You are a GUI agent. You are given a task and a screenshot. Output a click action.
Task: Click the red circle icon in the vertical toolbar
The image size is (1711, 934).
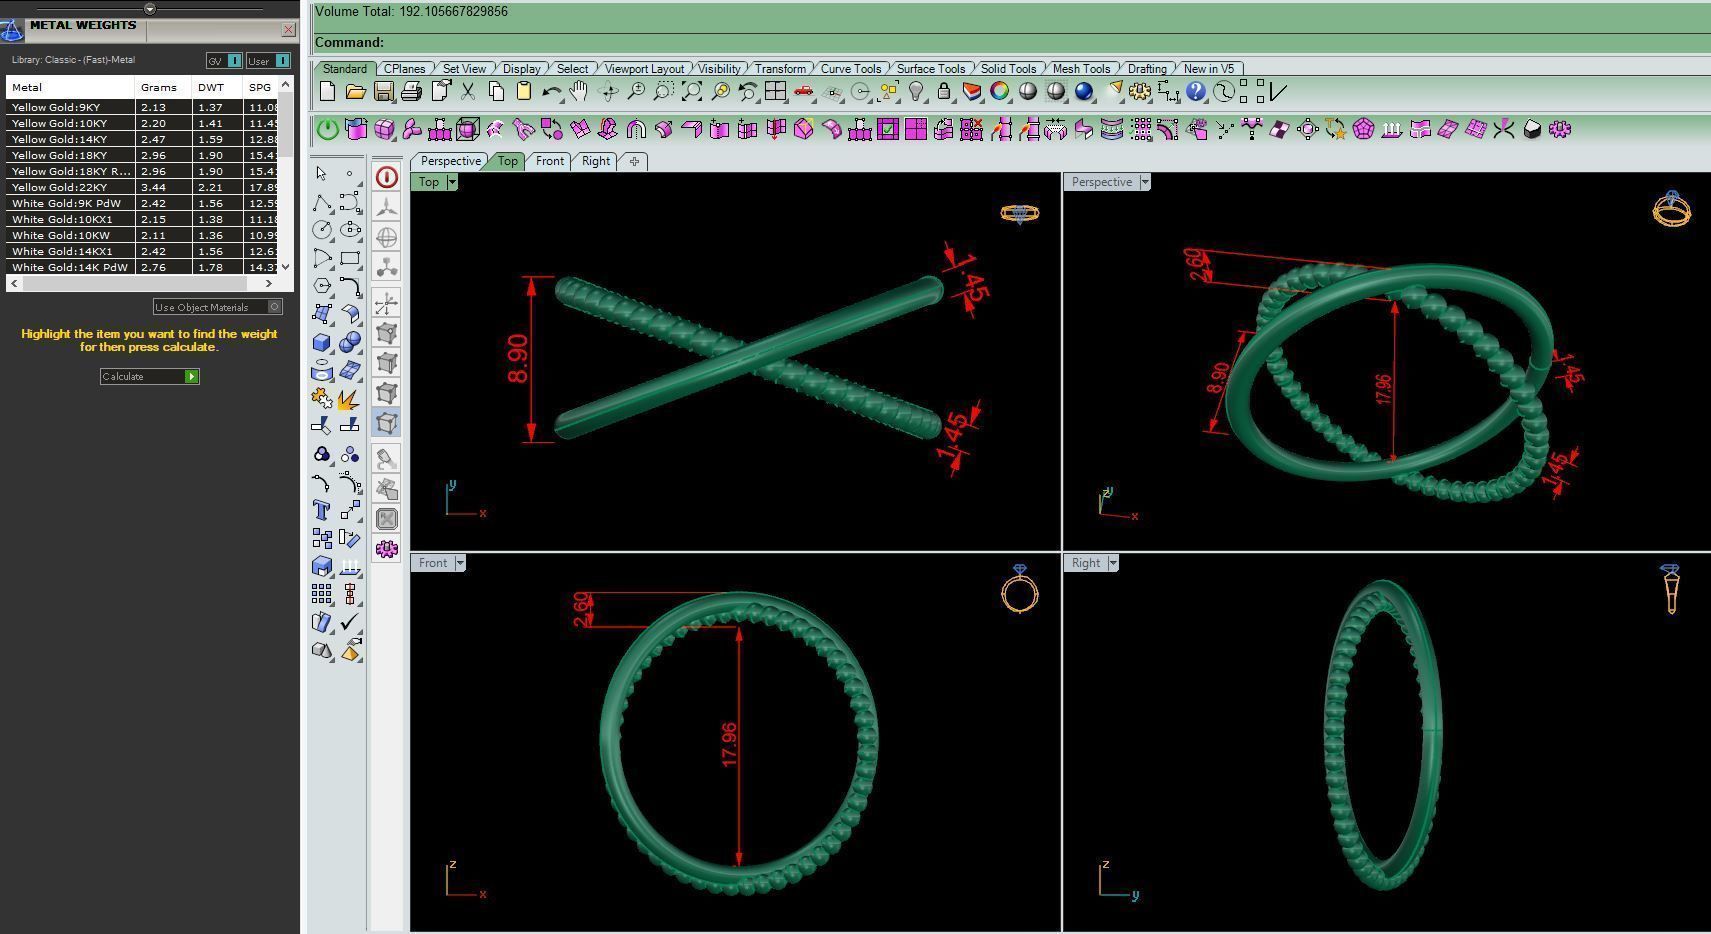(386, 177)
